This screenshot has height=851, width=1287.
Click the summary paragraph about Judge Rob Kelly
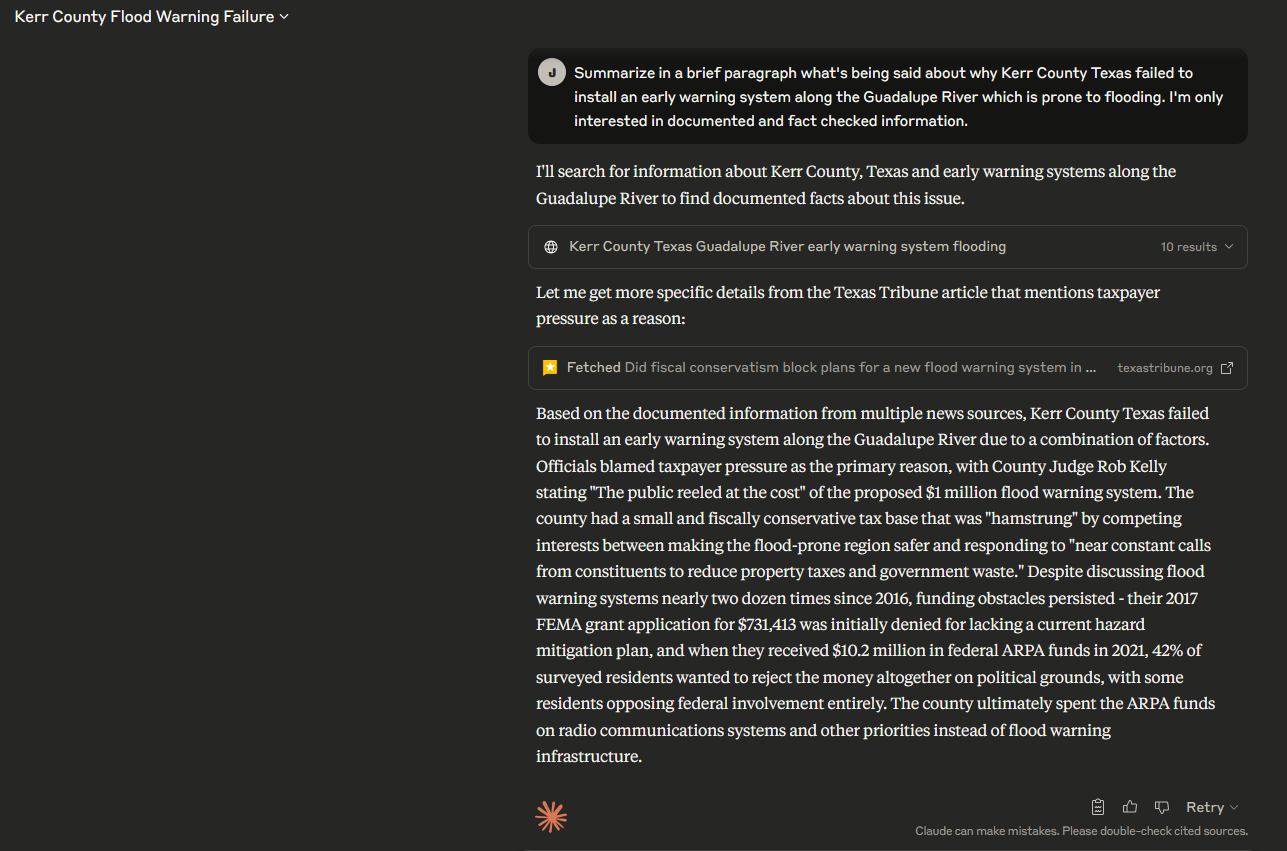876,584
